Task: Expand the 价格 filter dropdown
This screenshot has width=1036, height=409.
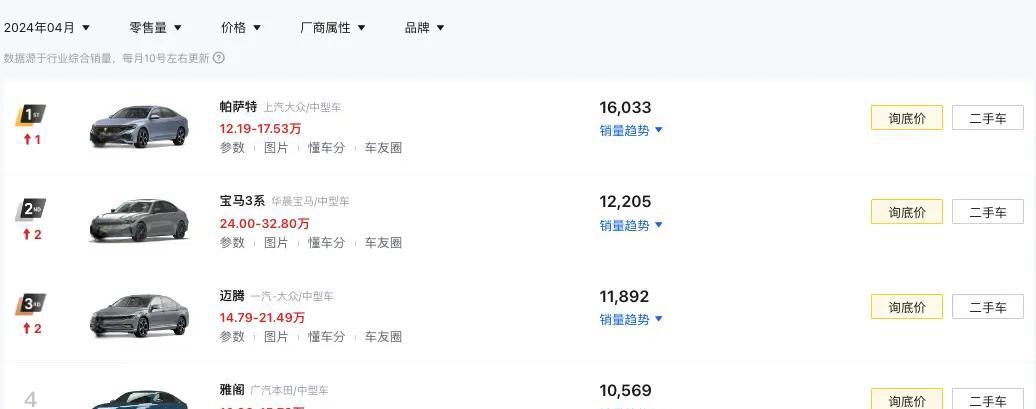Action: [x=241, y=28]
